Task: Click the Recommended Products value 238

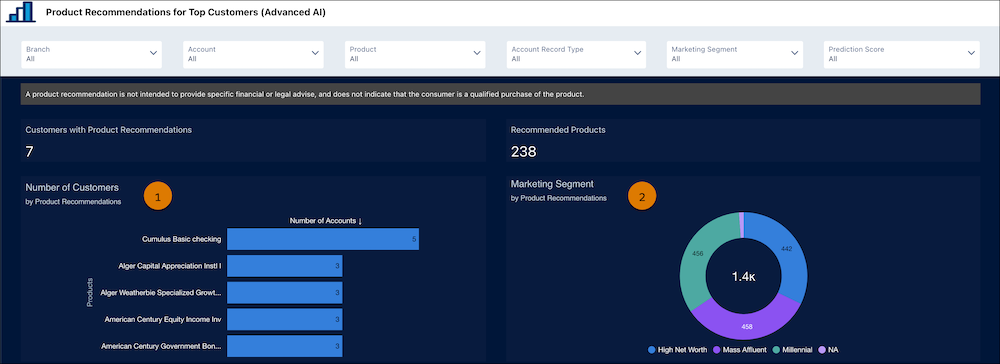Action: [x=524, y=152]
